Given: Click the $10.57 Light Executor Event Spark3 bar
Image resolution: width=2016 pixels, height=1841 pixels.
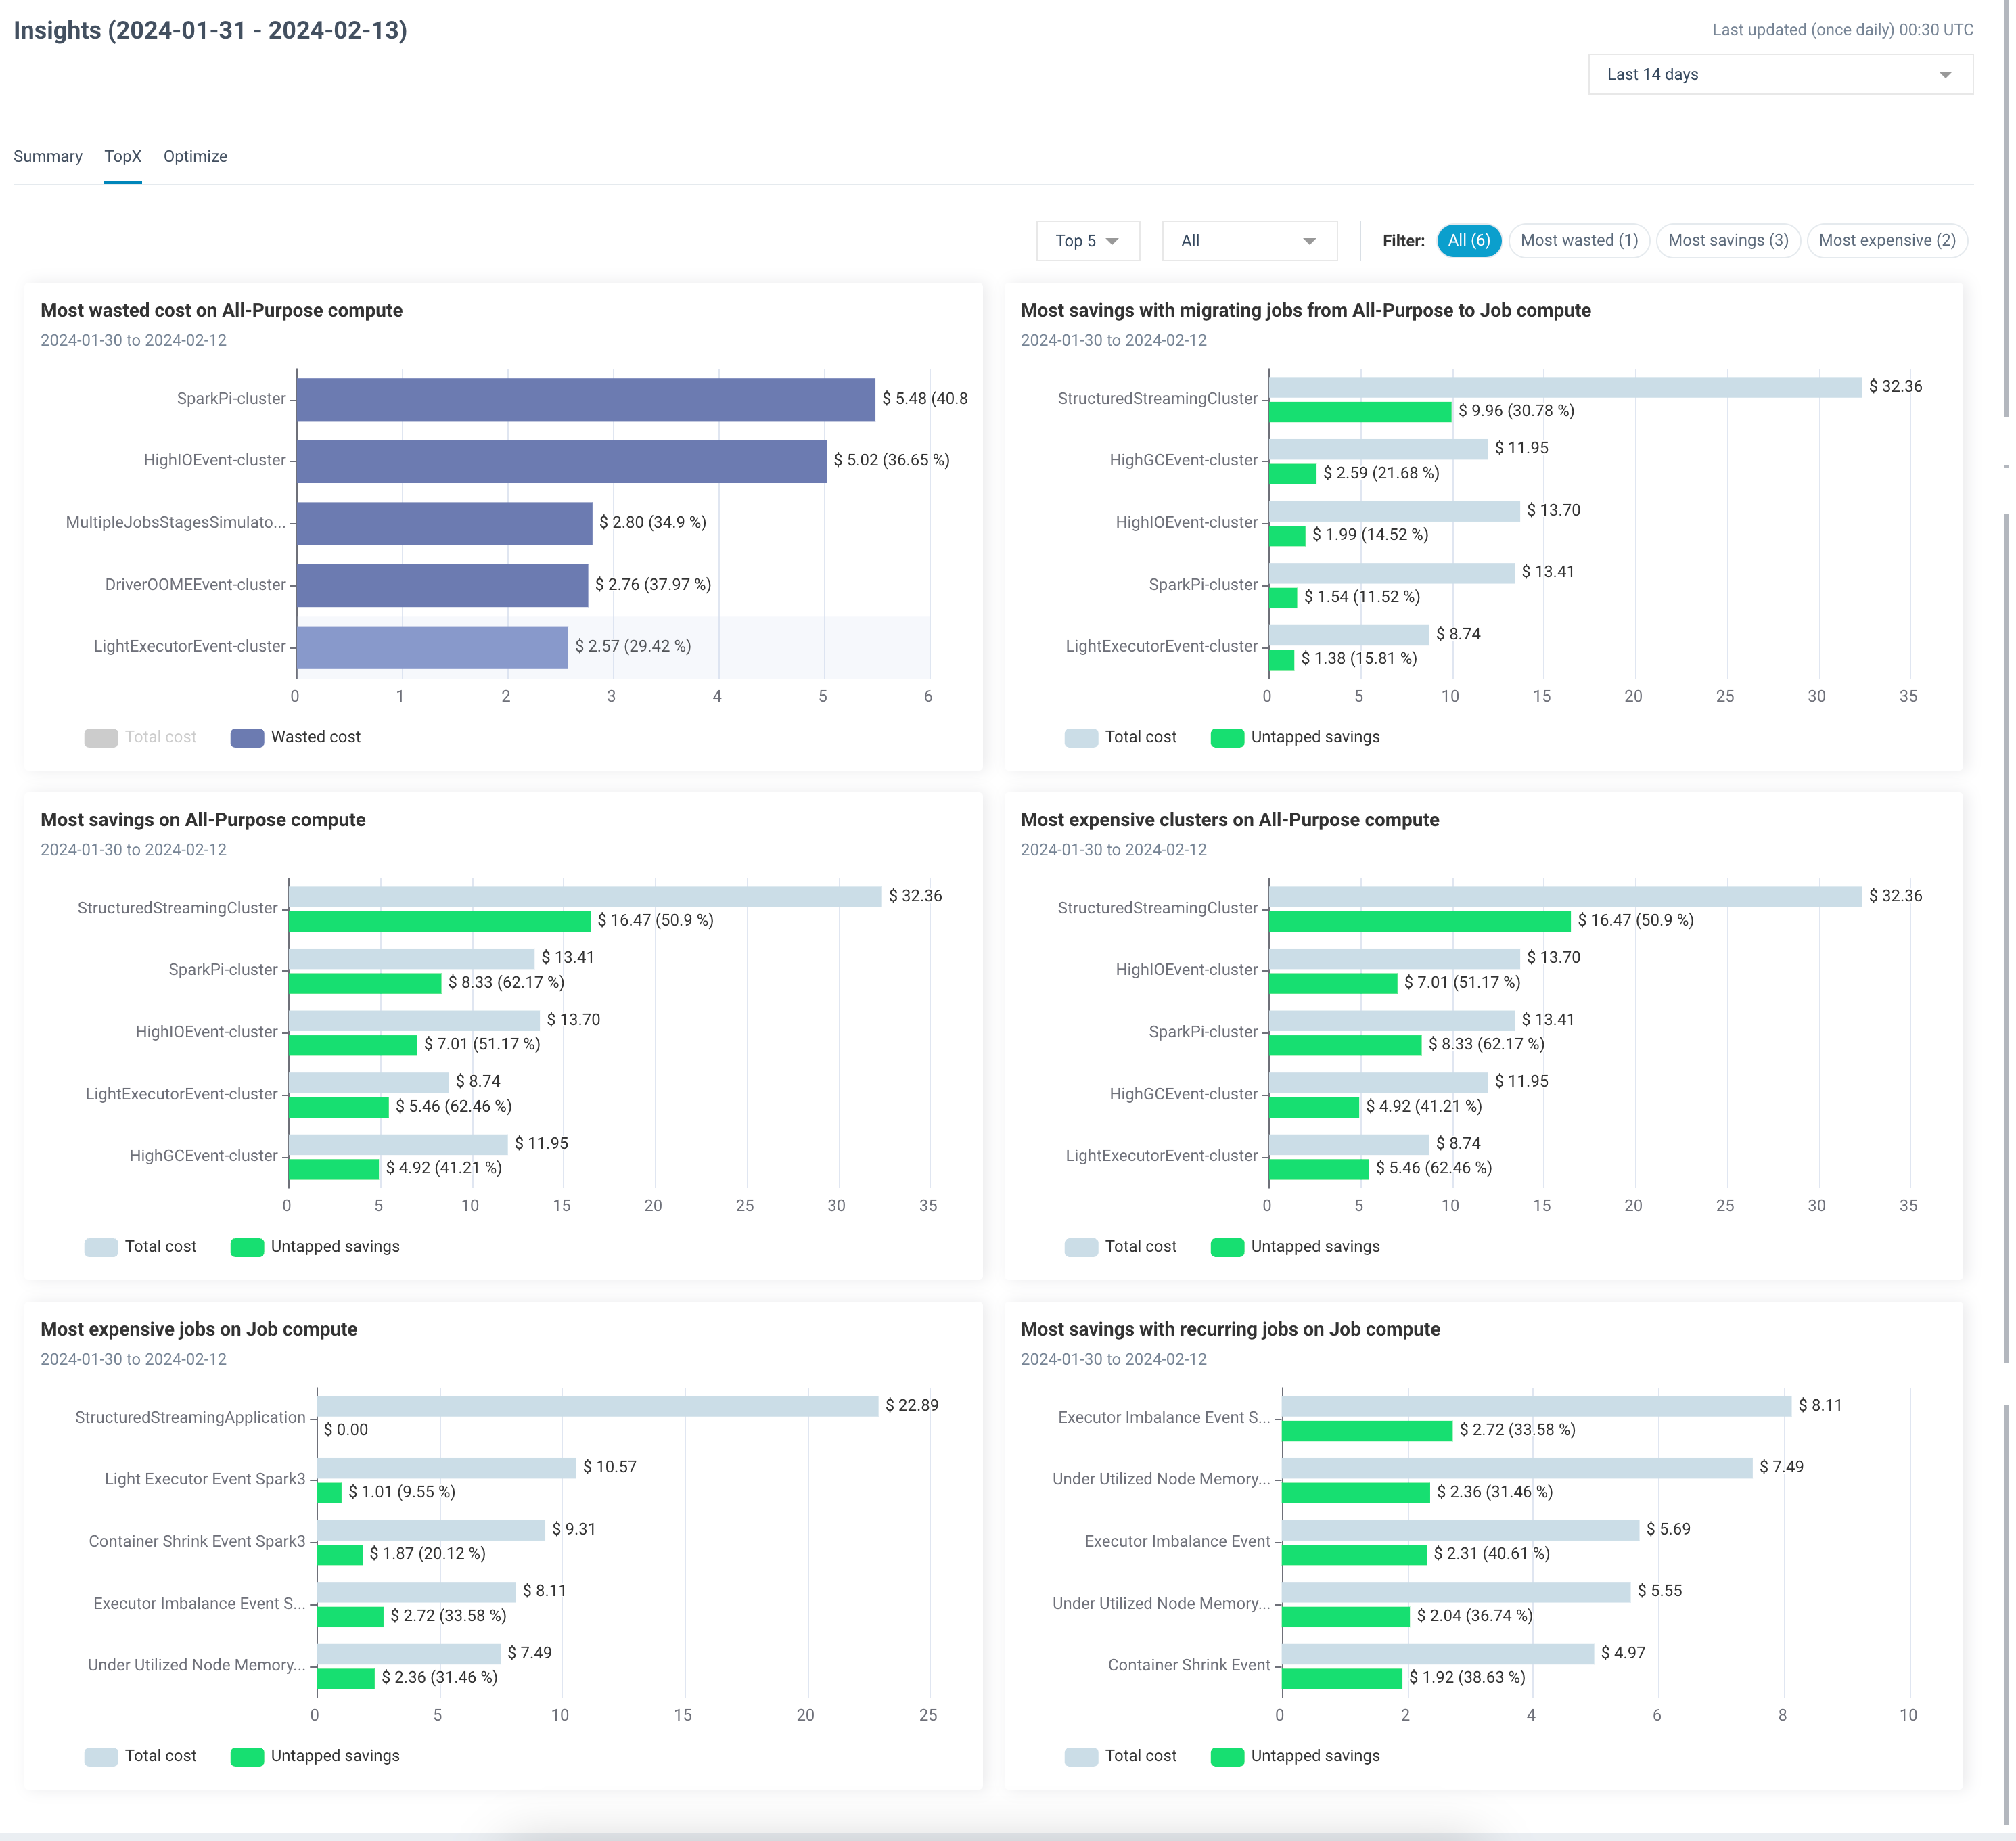Looking at the screenshot, I should (x=447, y=1468).
